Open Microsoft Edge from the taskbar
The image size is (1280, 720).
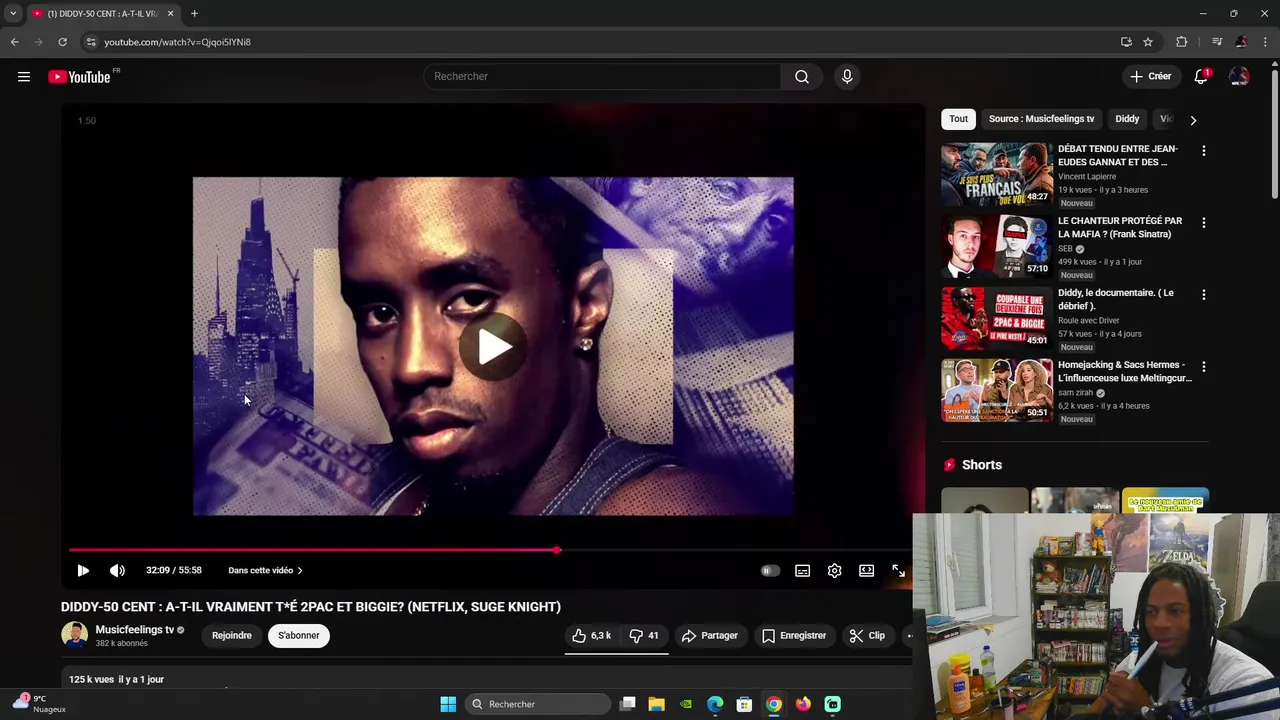(715, 704)
